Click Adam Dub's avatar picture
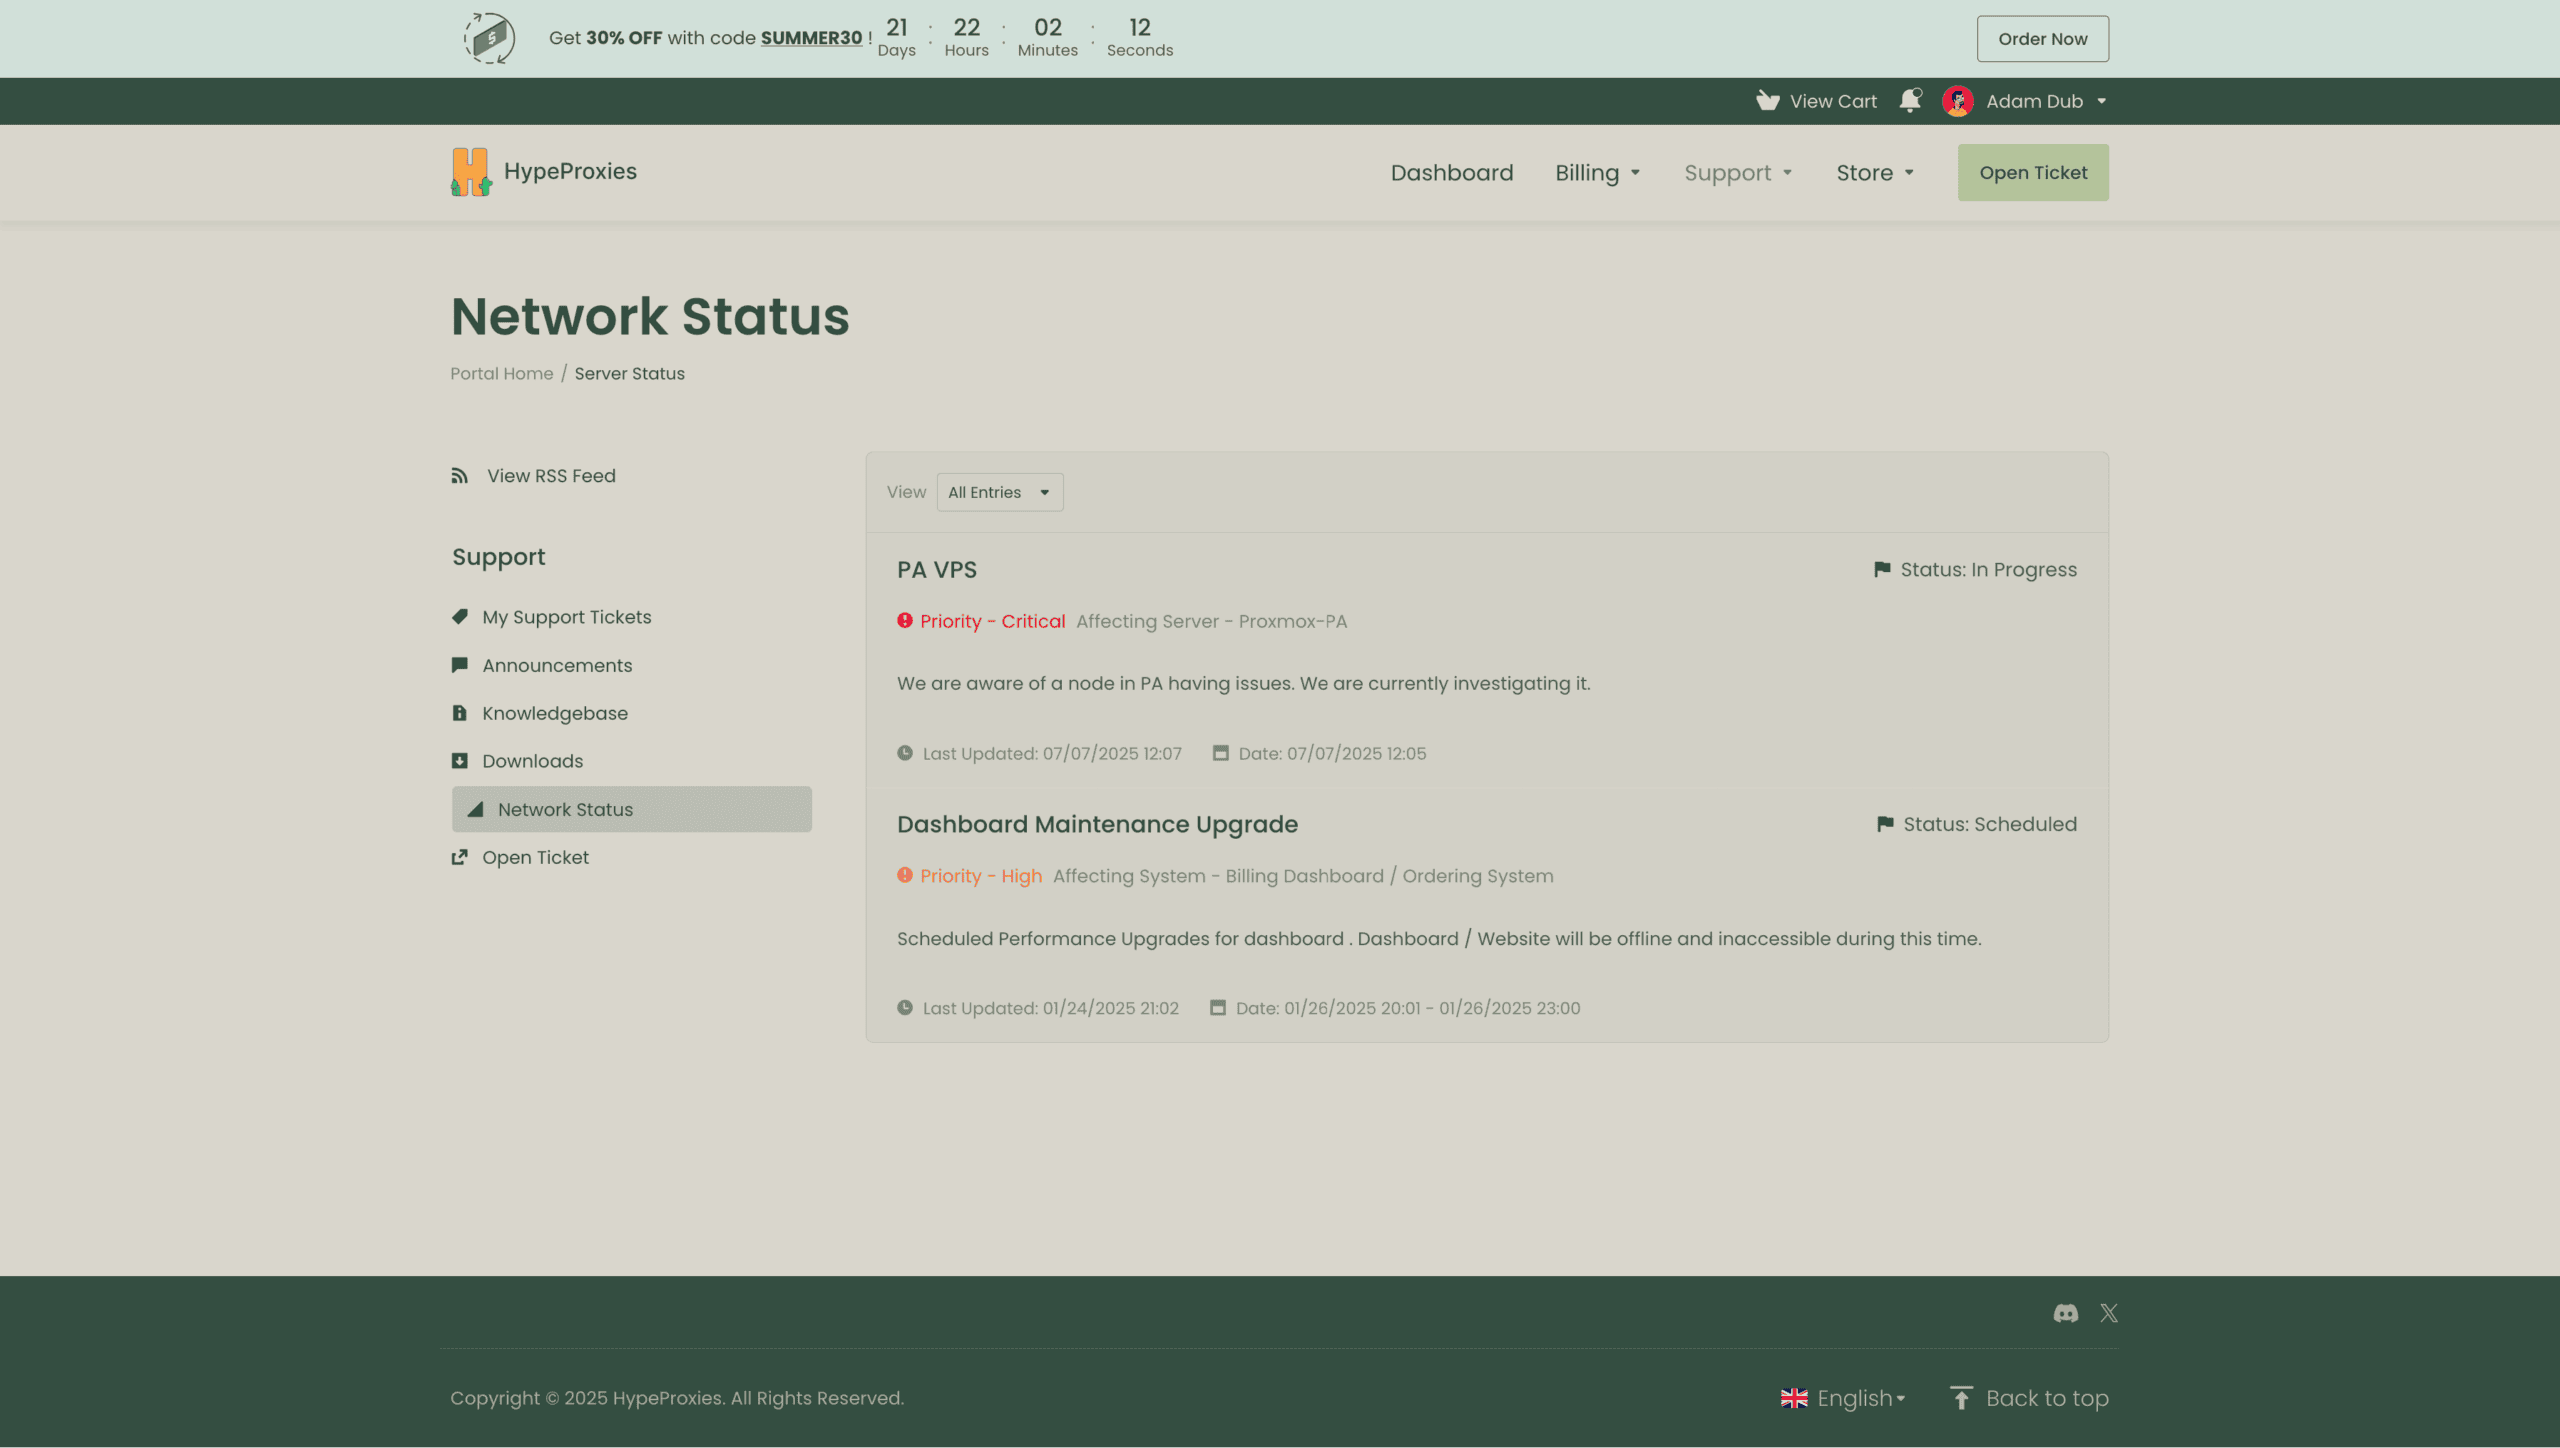Image resolution: width=2560 pixels, height=1448 pixels. 1957,101
